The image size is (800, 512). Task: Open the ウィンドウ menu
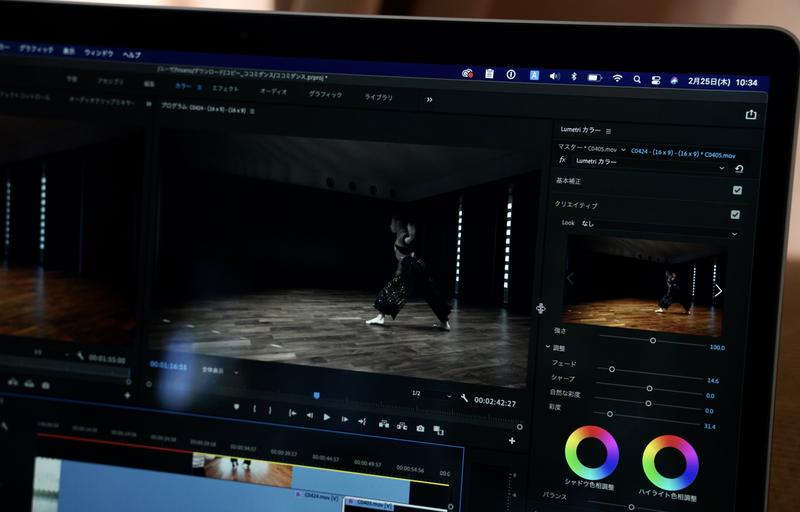click(x=98, y=52)
